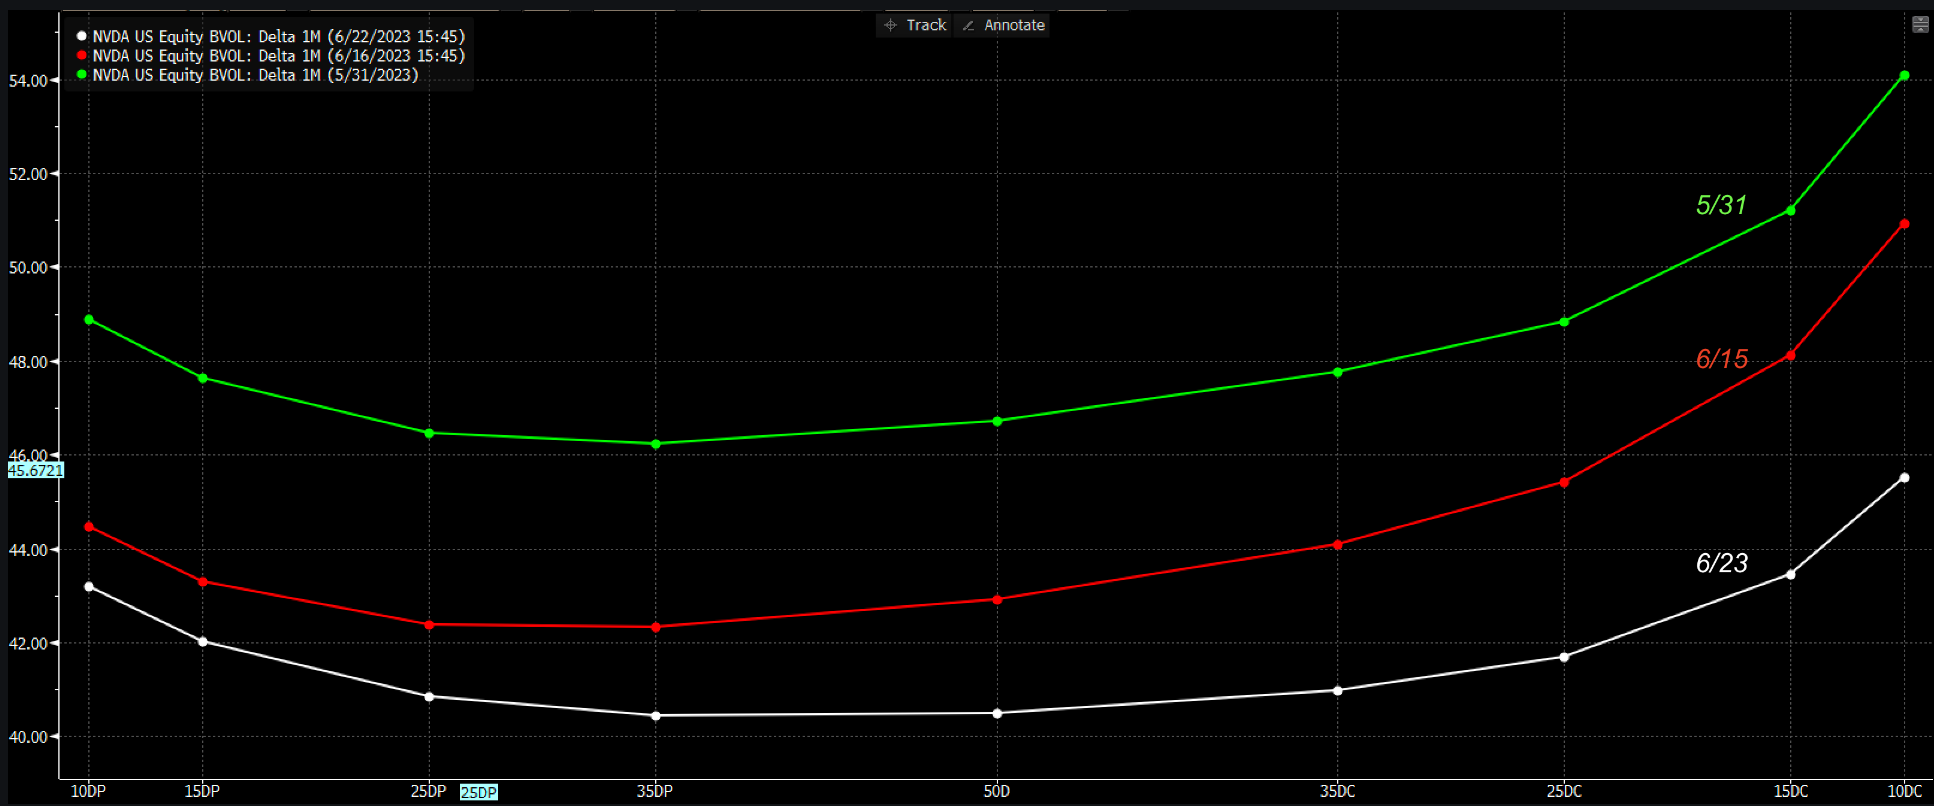Click the 35DC x-axis label
1934x806 pixels.
[1338, 791]
